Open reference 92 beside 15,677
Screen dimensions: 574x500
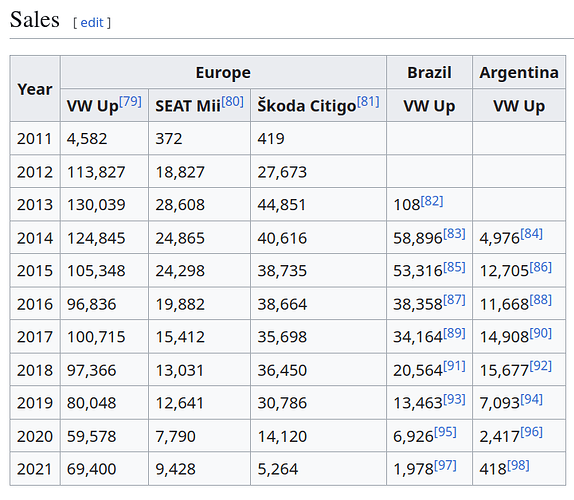point(541,366)
